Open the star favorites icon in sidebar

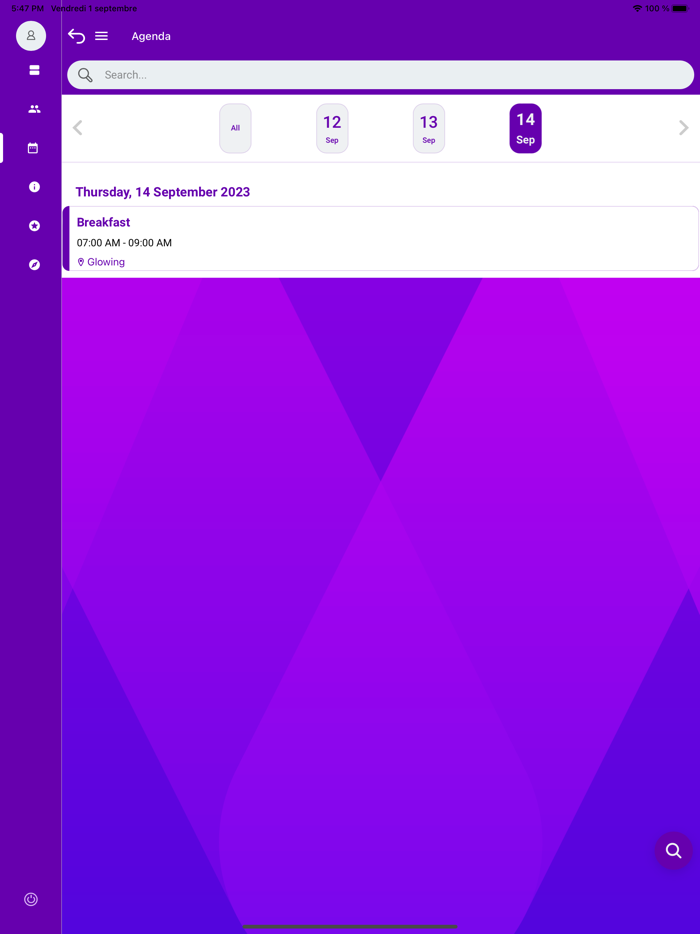coord(35,226)
